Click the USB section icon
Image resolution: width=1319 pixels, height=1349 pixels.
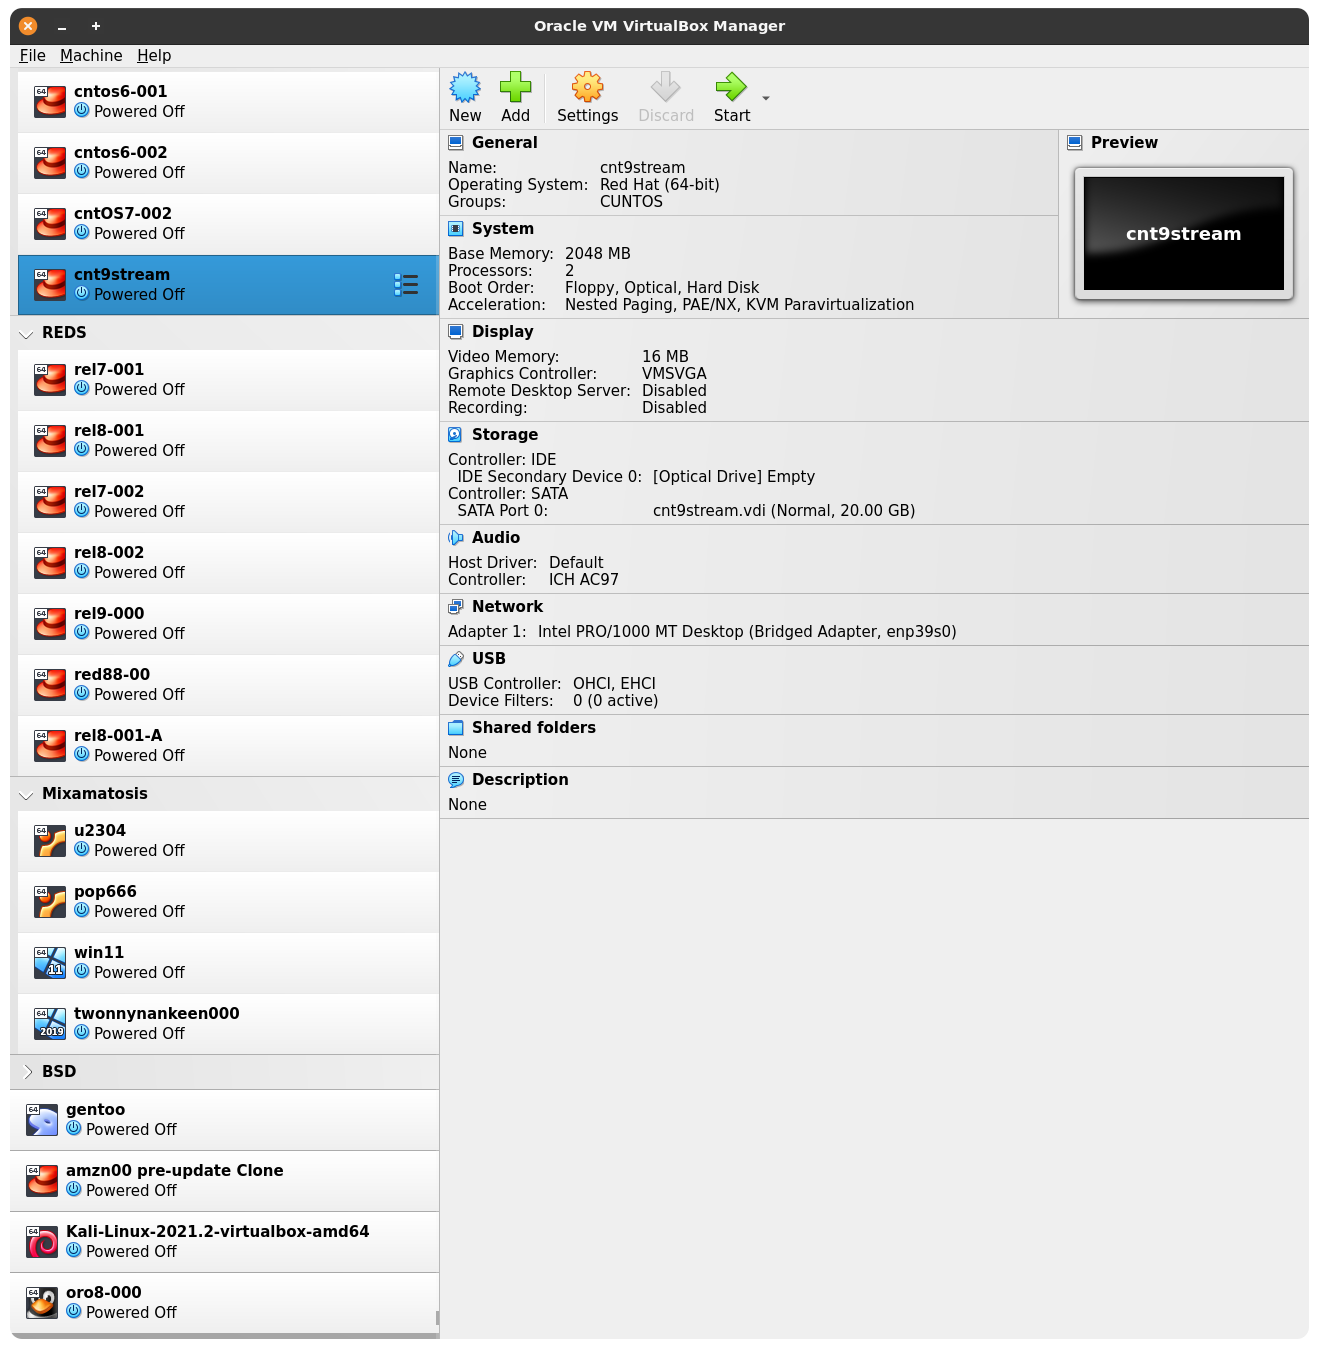pyautogui.click(x=456, y=659)
